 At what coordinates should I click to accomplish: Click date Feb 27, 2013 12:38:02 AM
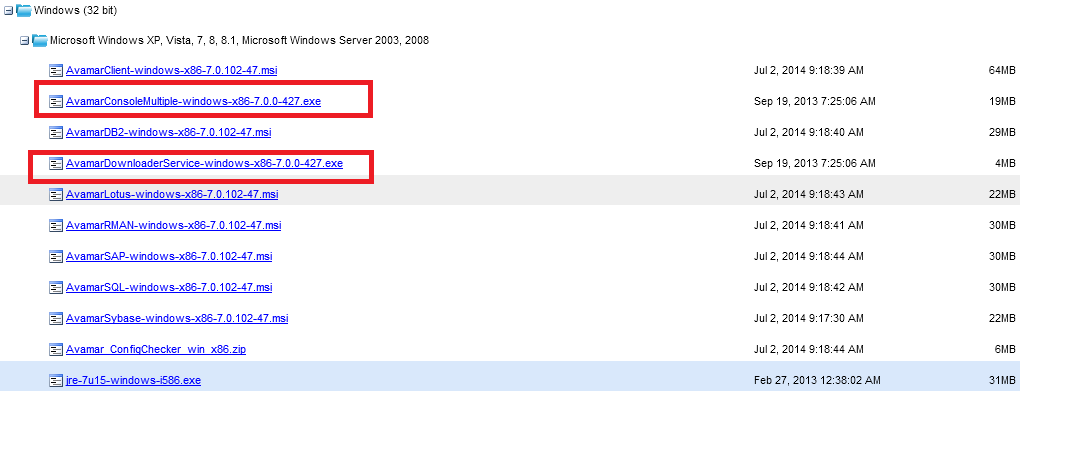pos(817,381)
